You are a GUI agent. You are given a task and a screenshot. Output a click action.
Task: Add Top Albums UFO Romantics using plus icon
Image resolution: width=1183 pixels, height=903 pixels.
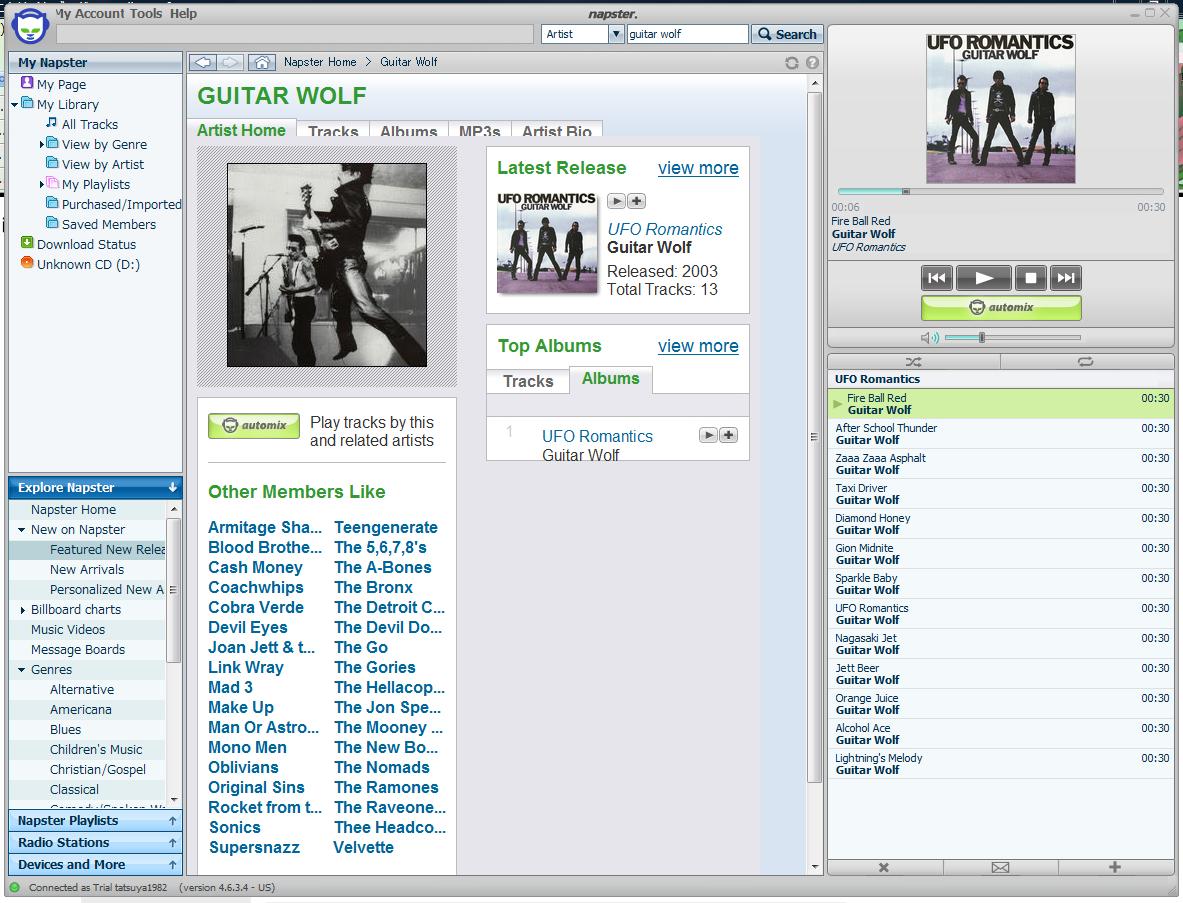(728, 435)
